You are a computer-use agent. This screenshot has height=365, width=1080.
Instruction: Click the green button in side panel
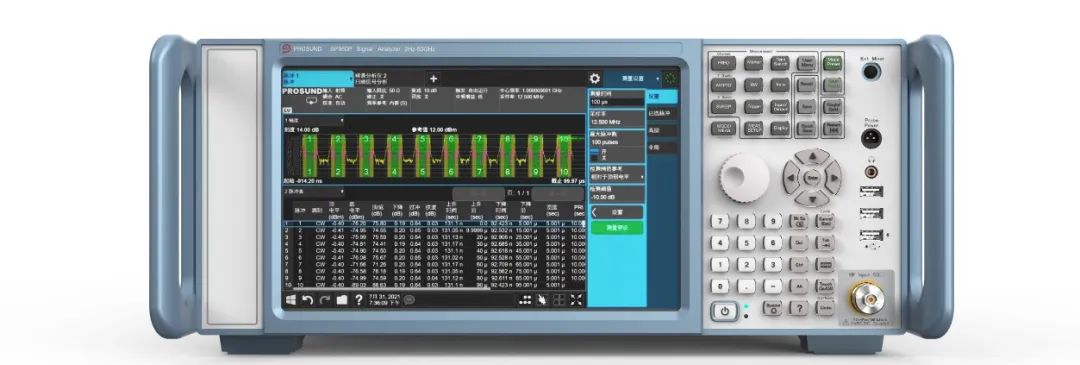tap(616, 227)
